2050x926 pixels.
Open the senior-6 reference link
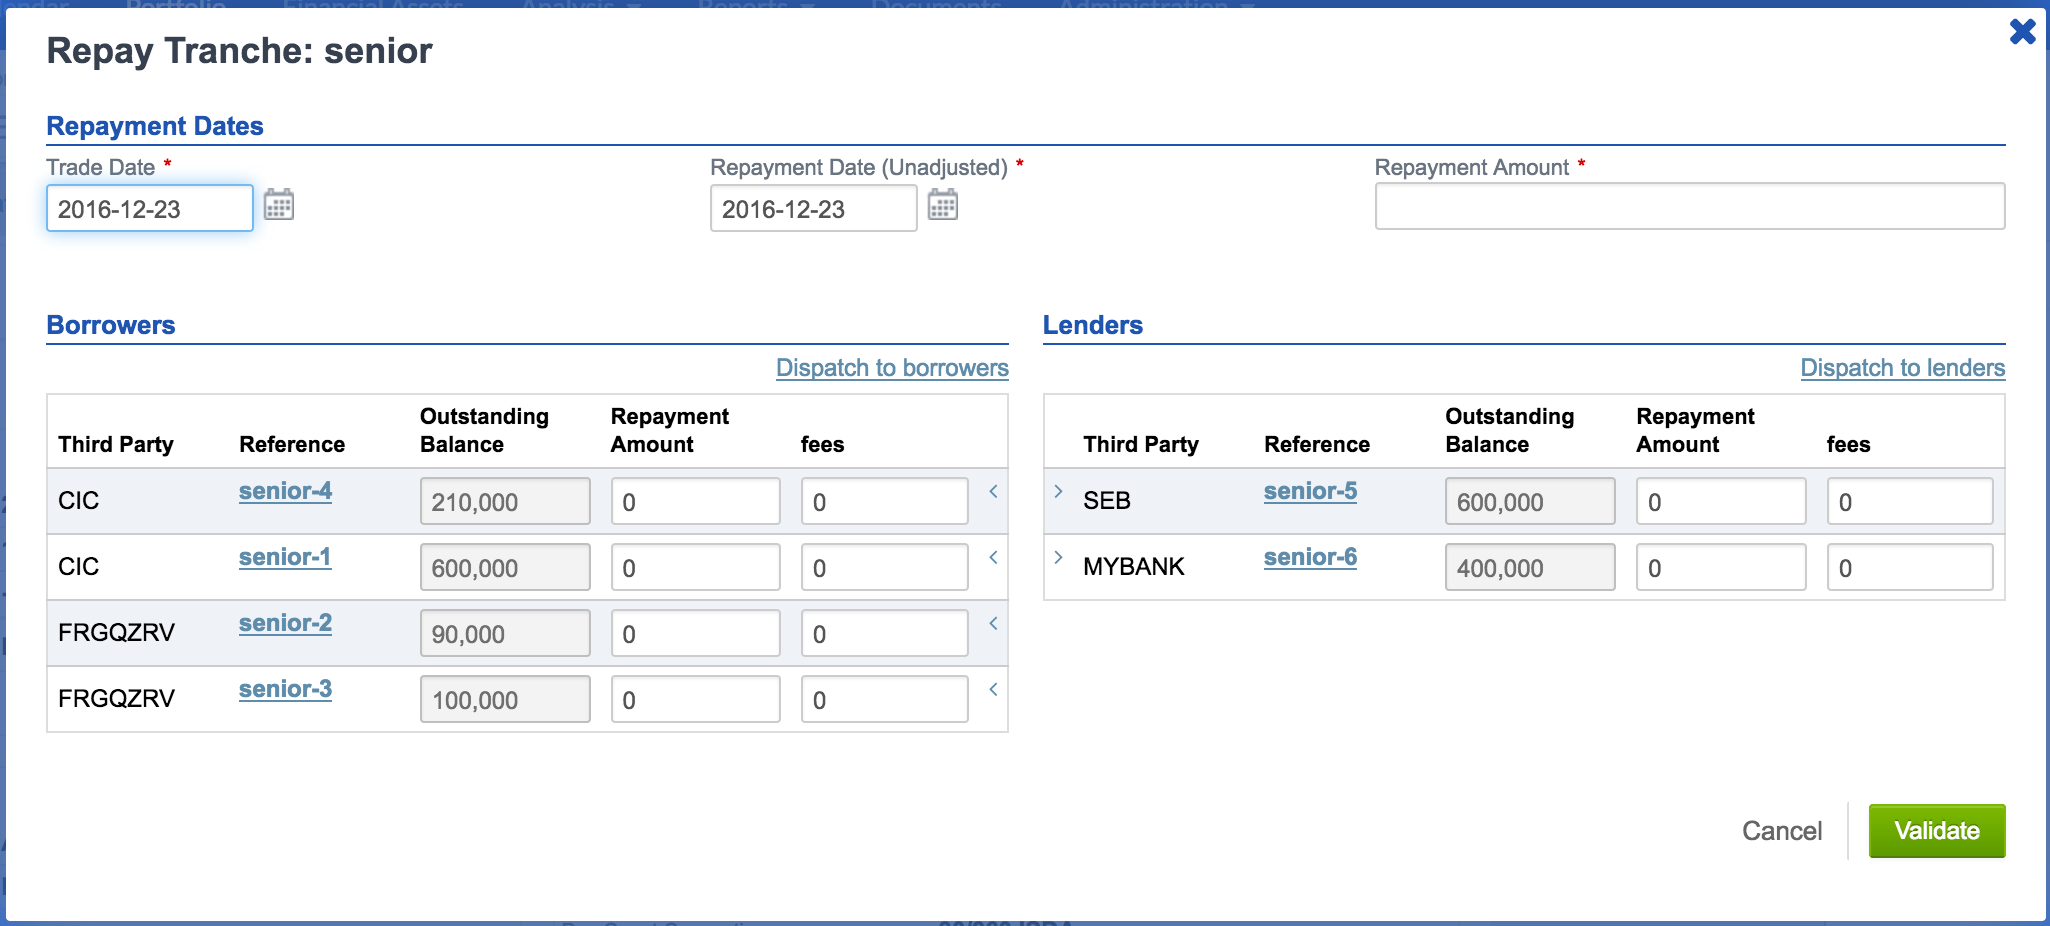1310,557
